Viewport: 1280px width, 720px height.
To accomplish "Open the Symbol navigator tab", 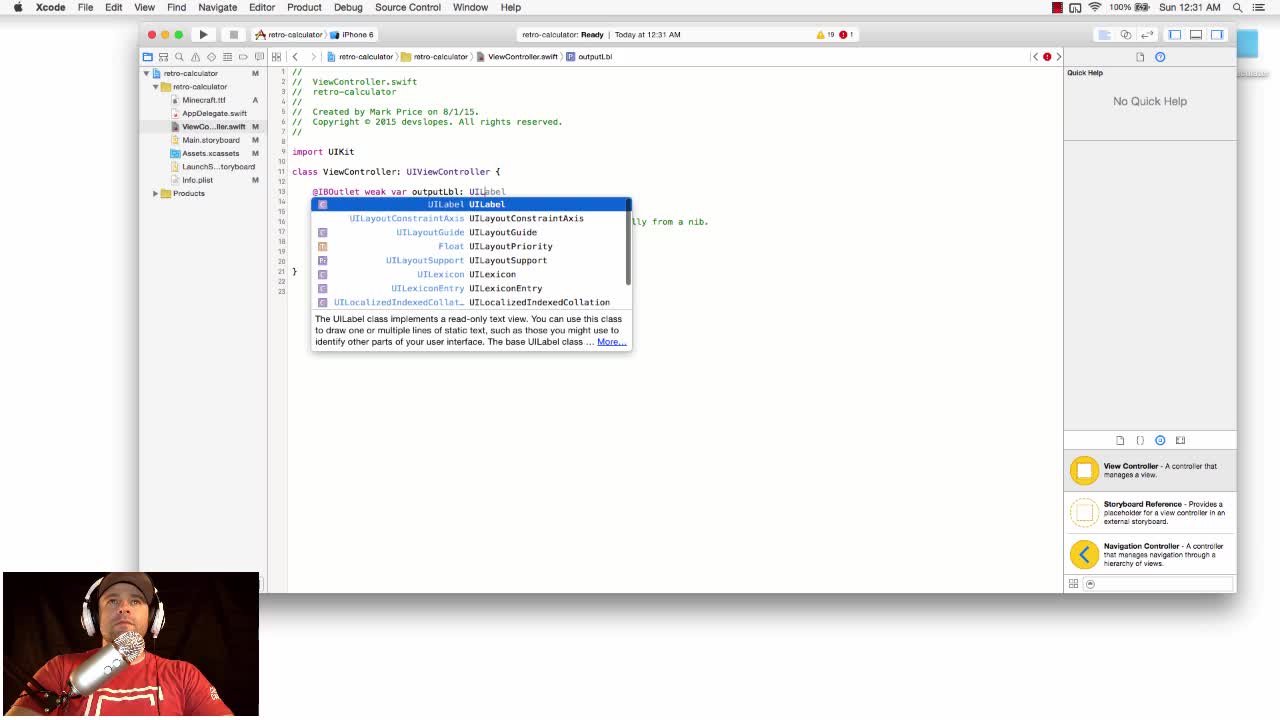I will pos(163,56).
